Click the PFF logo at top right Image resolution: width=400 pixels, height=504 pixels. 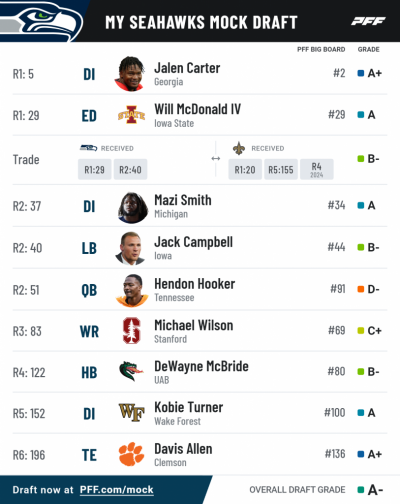click(x=368, y=21)
